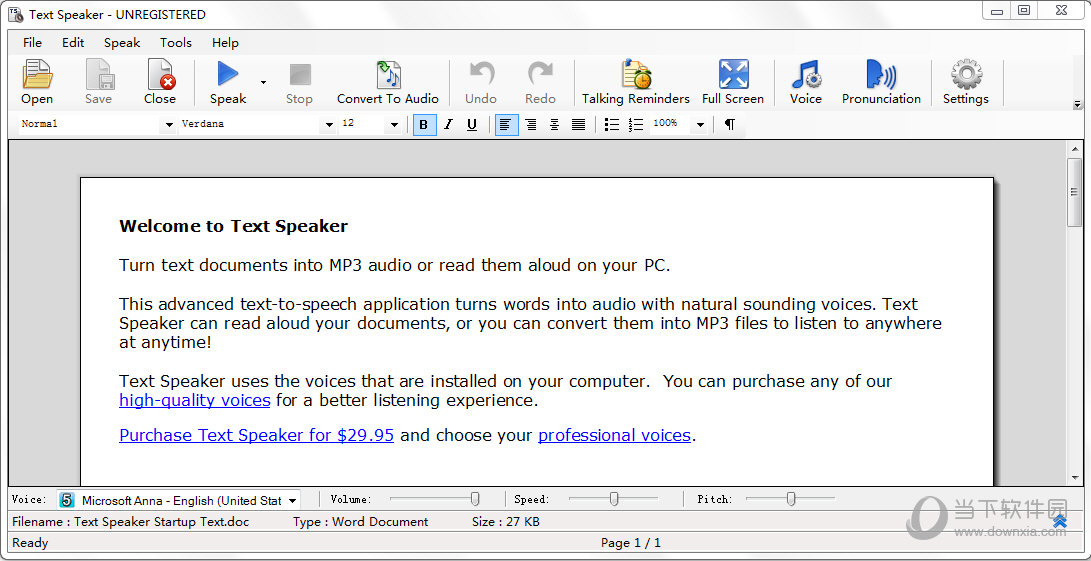Center the text alignment
Image resolution: width=1091 pixels, height=561 pixels.
555,125
